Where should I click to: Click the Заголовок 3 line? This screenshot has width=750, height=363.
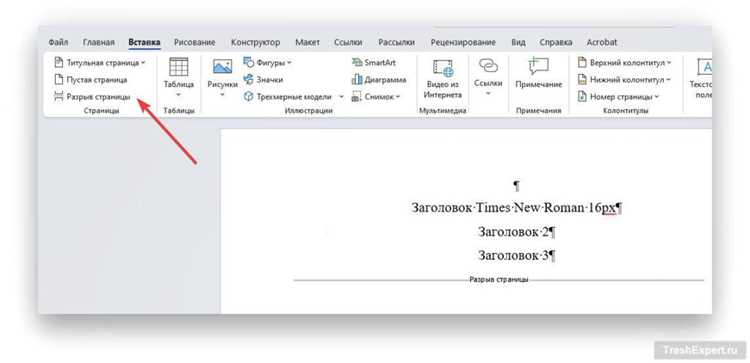pos(516,256)
